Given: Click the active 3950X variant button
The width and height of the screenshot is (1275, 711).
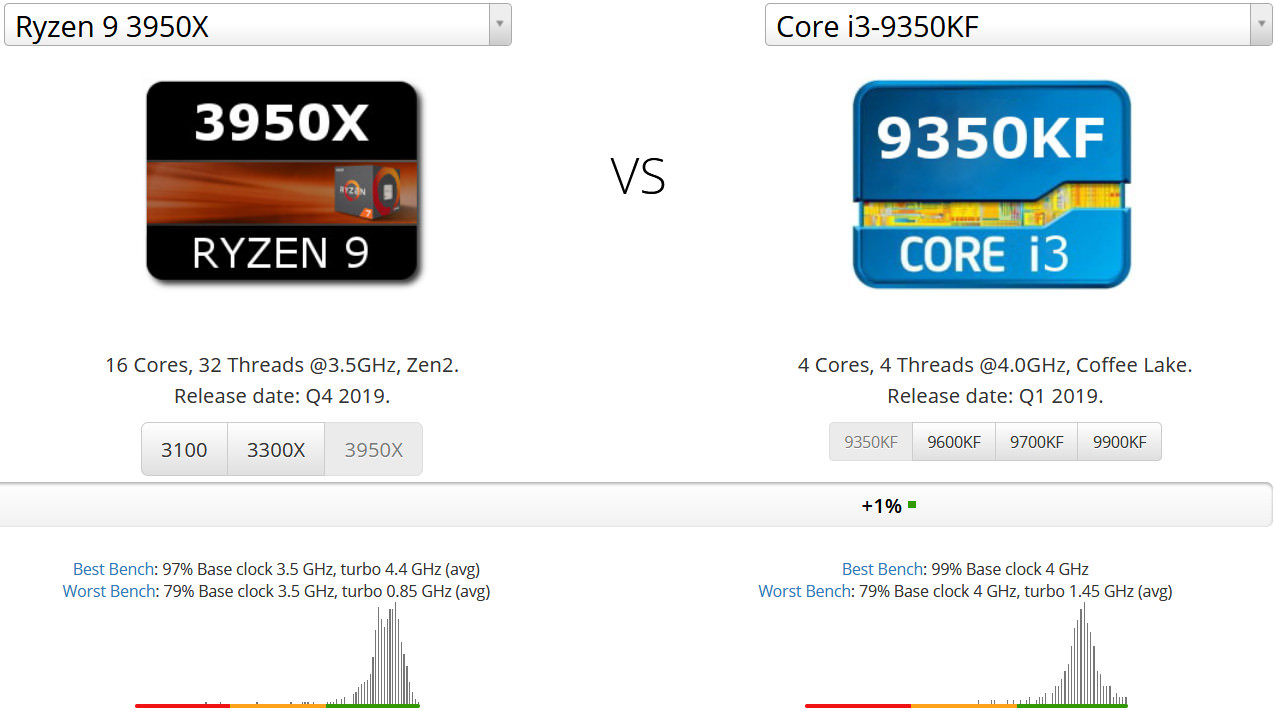Looking at the screenshot, I should click(x=373, y=449).
